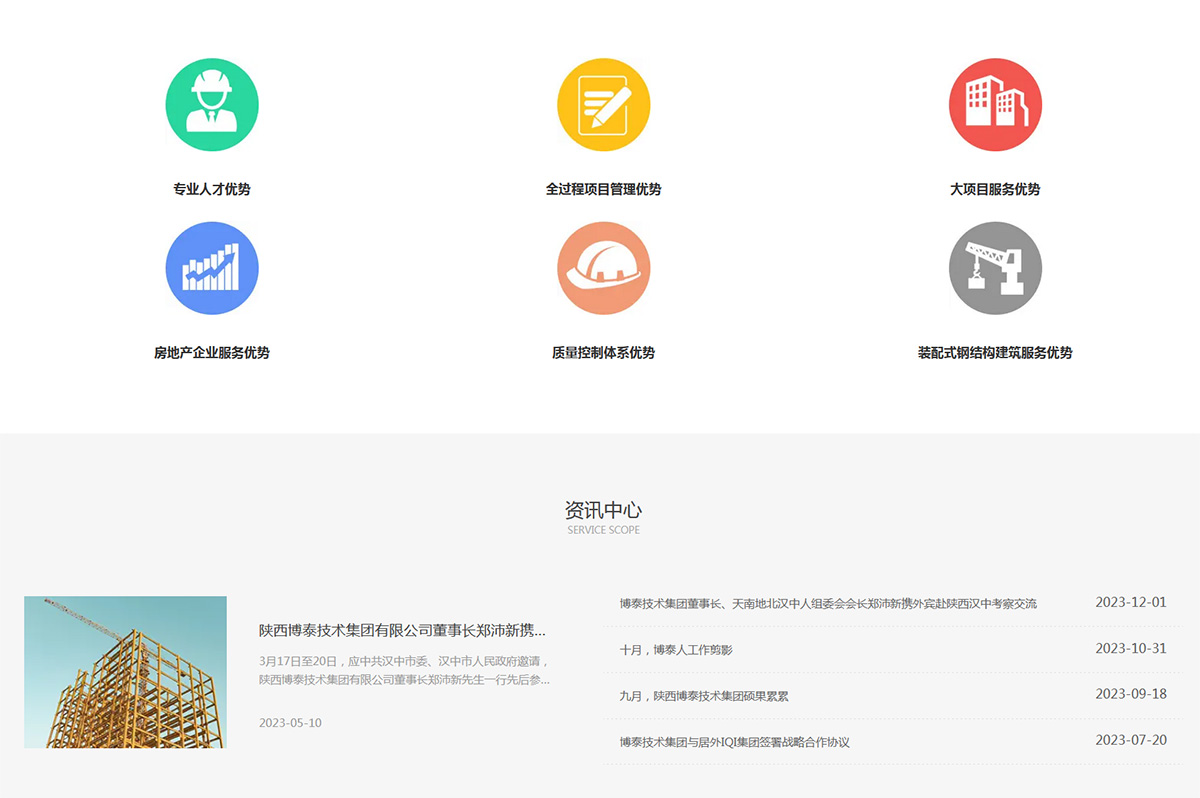This screenshot has height=798, width=1200.
Task: Click the yellow scaffolding building news thumbnail
Action: [x=125, y=672]
